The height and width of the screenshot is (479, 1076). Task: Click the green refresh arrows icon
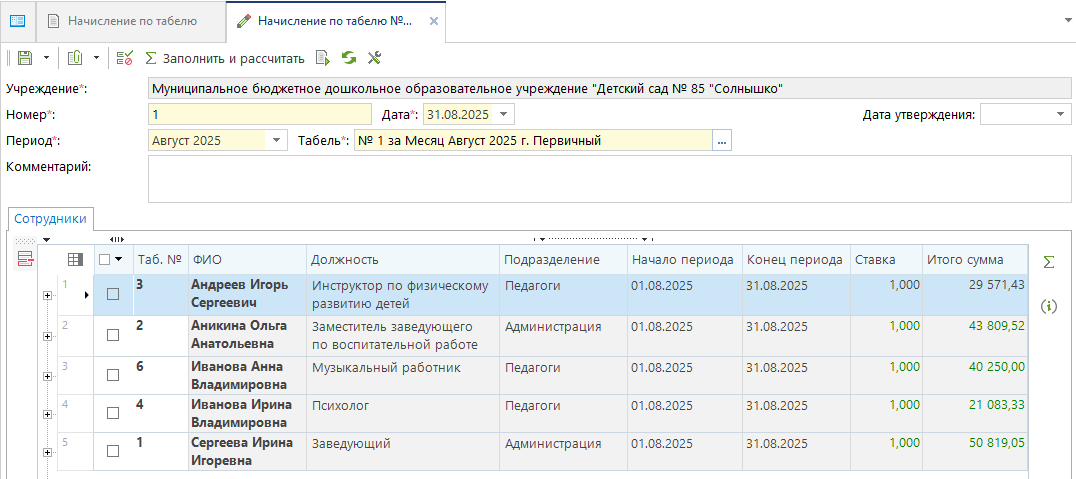coord(349,58)
